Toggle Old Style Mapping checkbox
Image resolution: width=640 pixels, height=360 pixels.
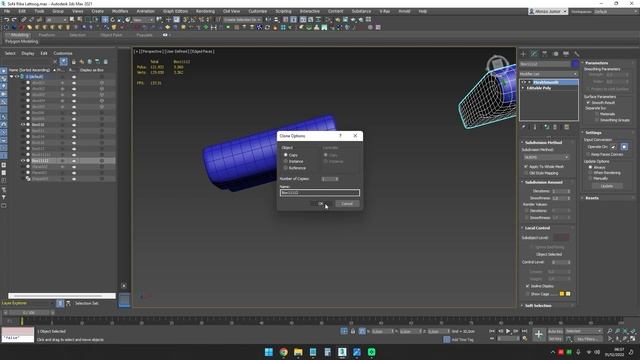(526, 173)
